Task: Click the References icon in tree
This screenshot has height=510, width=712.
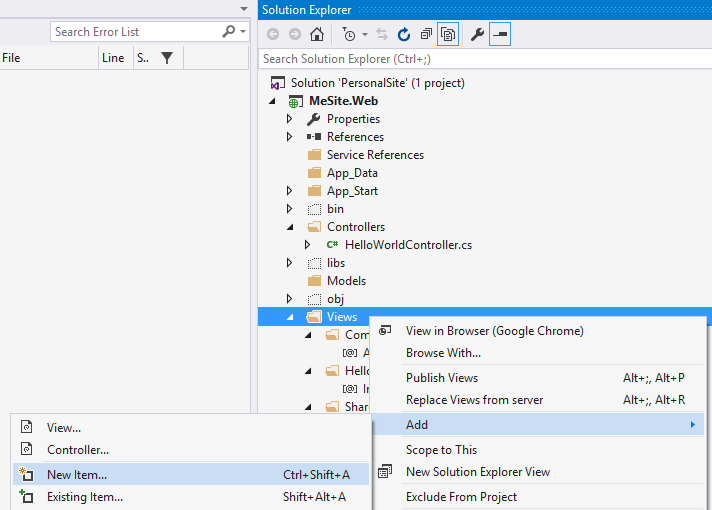Action: click(314, 137)
